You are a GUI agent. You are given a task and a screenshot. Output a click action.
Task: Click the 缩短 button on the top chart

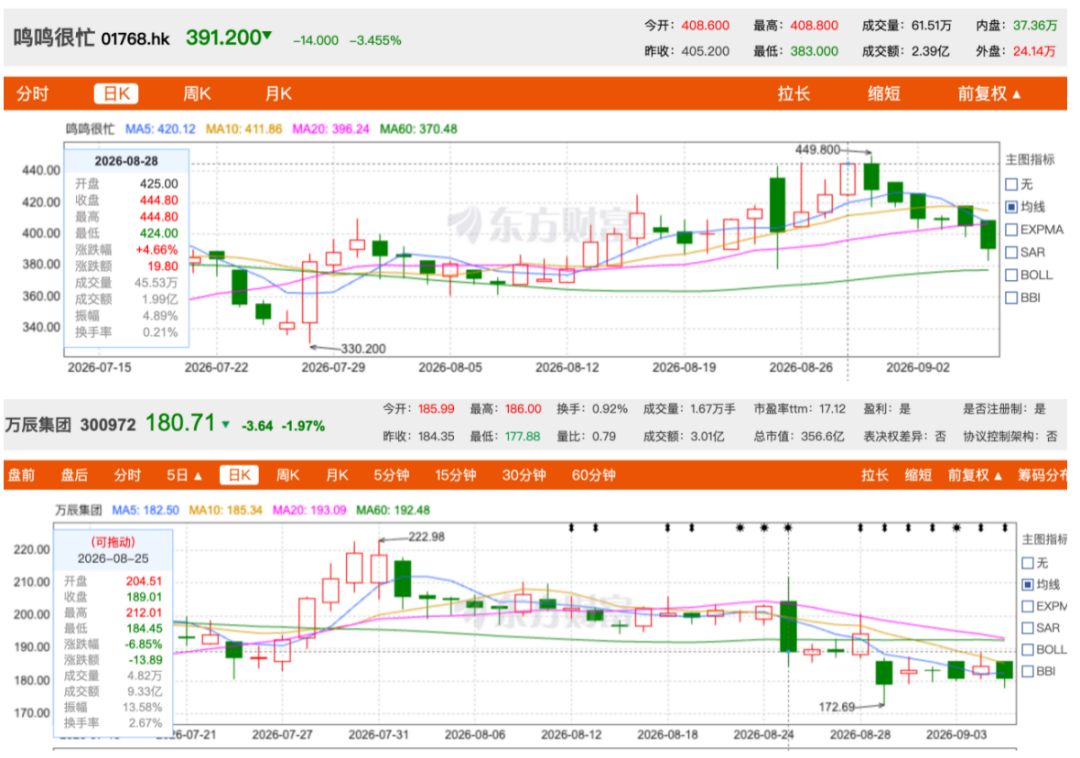pyautogui.click(x=884, y=94)
